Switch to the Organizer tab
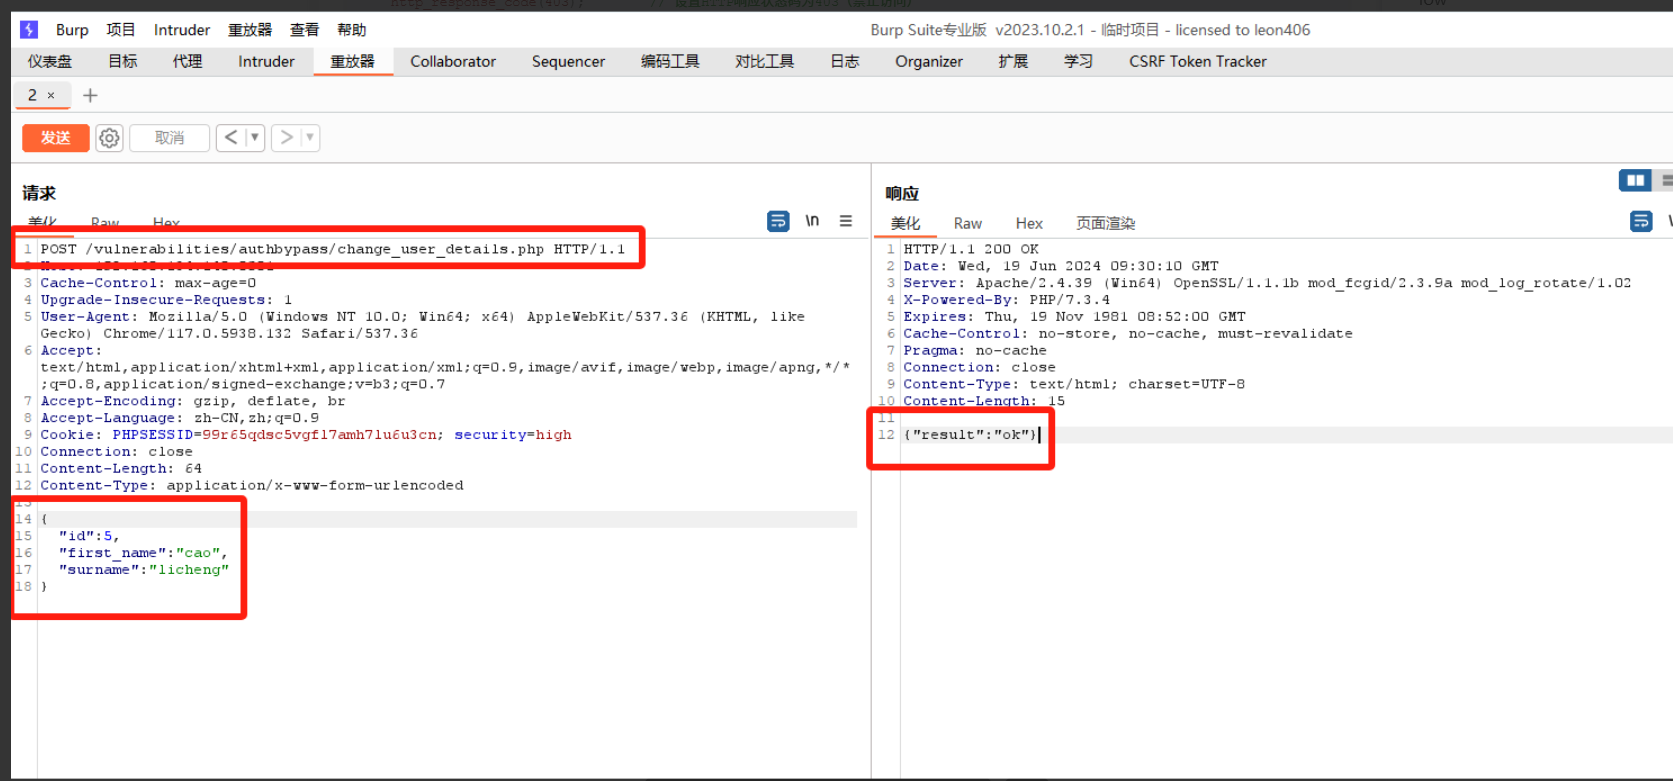 [929, 61]
